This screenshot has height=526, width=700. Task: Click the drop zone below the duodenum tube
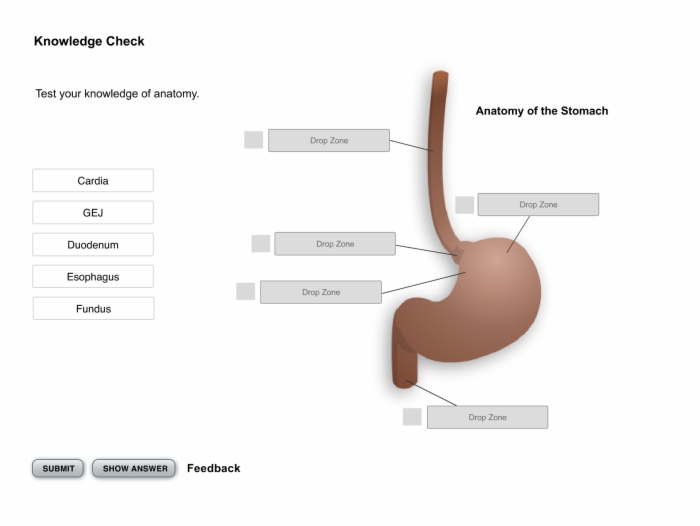tap(488, 417)
